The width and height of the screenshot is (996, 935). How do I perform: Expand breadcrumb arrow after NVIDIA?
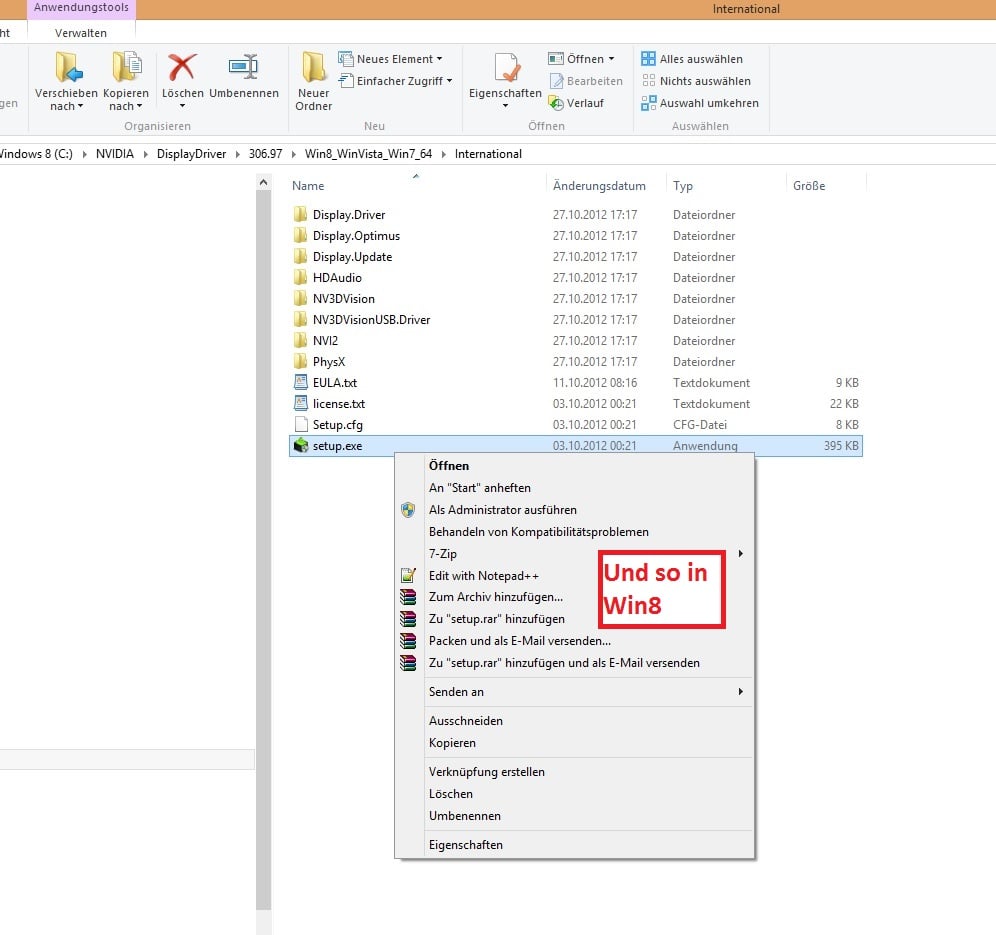pyautogui.click(x=145, y=154)
